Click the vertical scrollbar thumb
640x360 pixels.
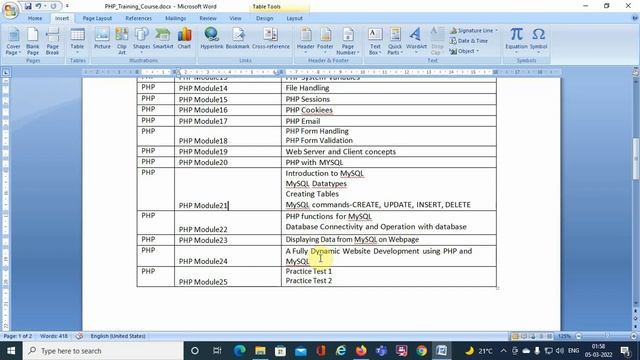(636, 159)
